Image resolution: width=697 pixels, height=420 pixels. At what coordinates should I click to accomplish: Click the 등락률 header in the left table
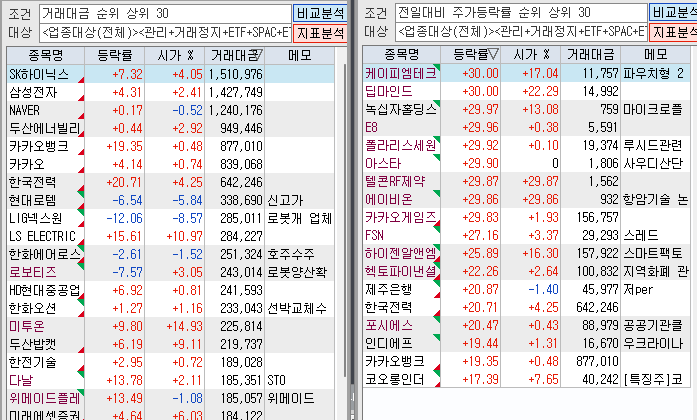point(115,56)
